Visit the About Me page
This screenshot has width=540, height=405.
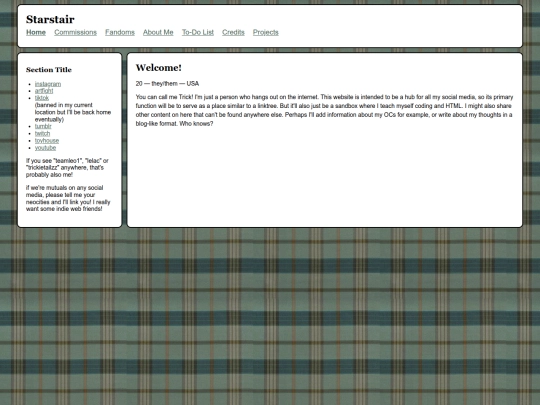tap(158, 32)
